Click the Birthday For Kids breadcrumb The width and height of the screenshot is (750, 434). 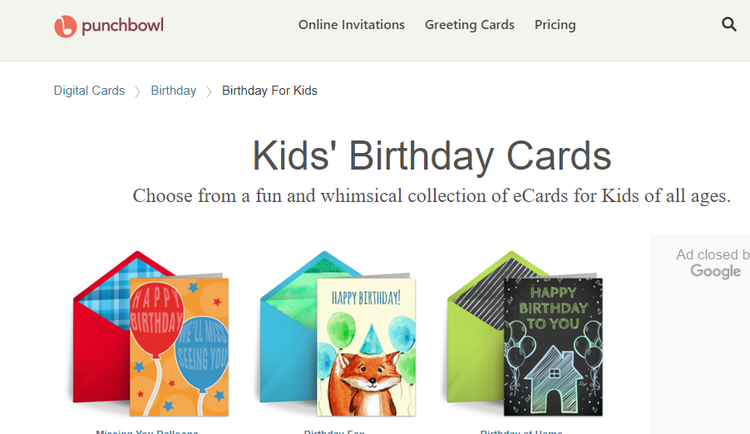pos(269,91)
